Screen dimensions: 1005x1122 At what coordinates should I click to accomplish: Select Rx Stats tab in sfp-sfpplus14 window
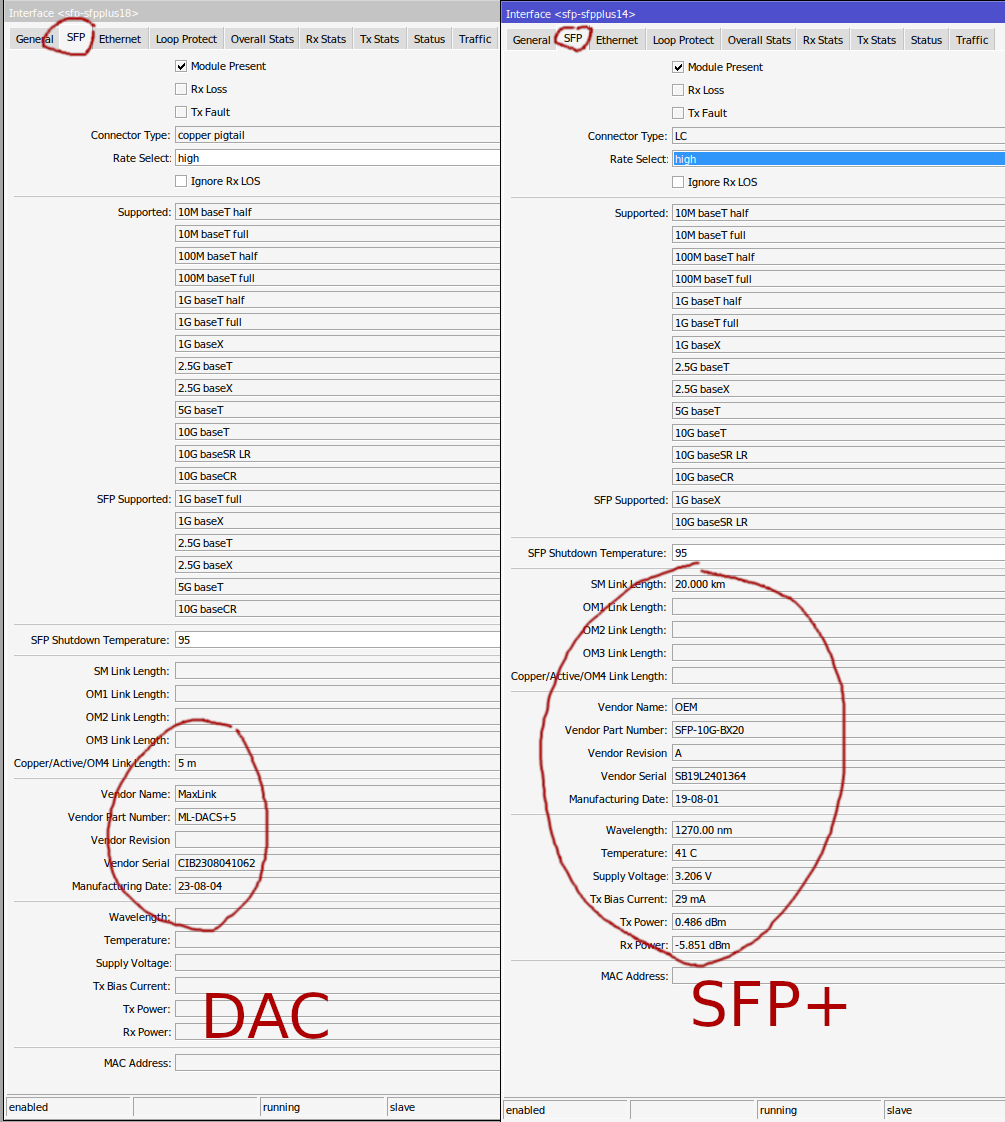pyautogui.click(x=823, y=40)
